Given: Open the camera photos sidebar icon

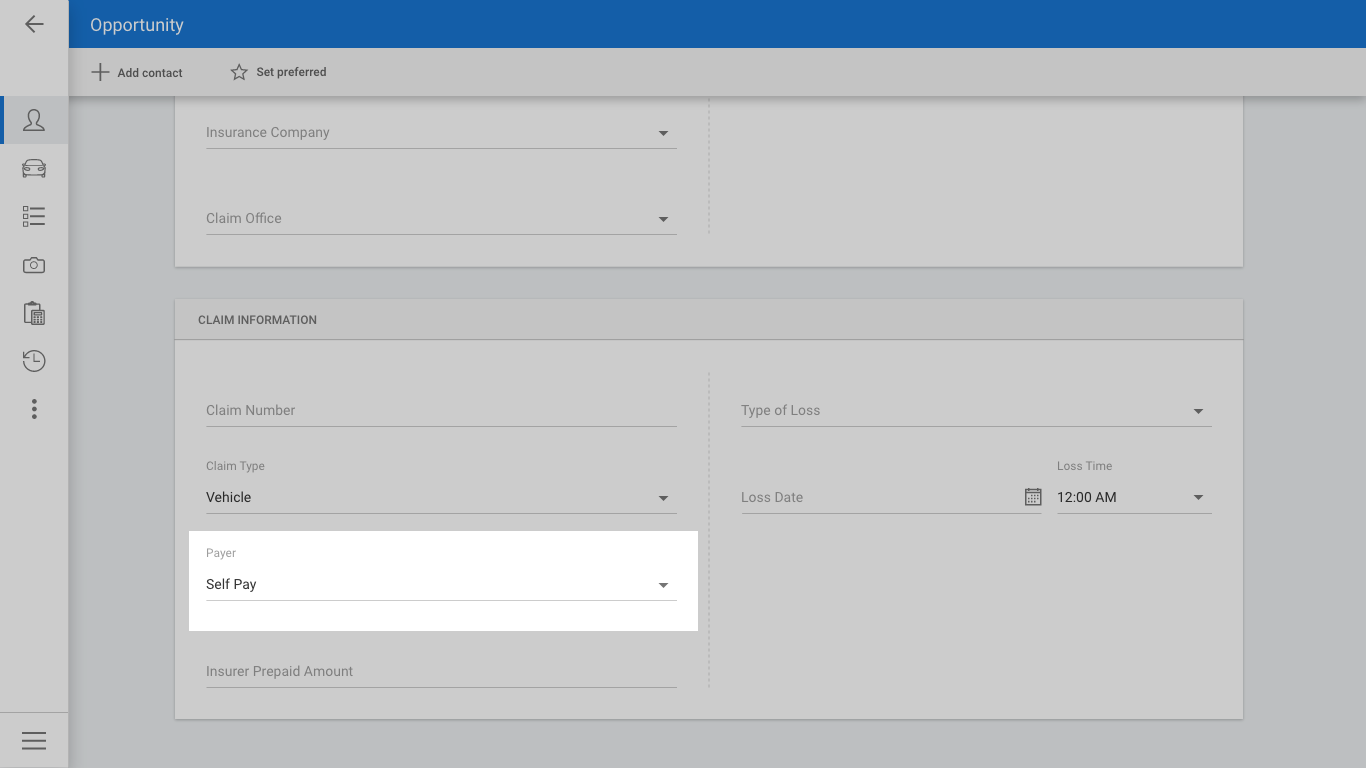Looking at the screenshot, I should 34,265.
